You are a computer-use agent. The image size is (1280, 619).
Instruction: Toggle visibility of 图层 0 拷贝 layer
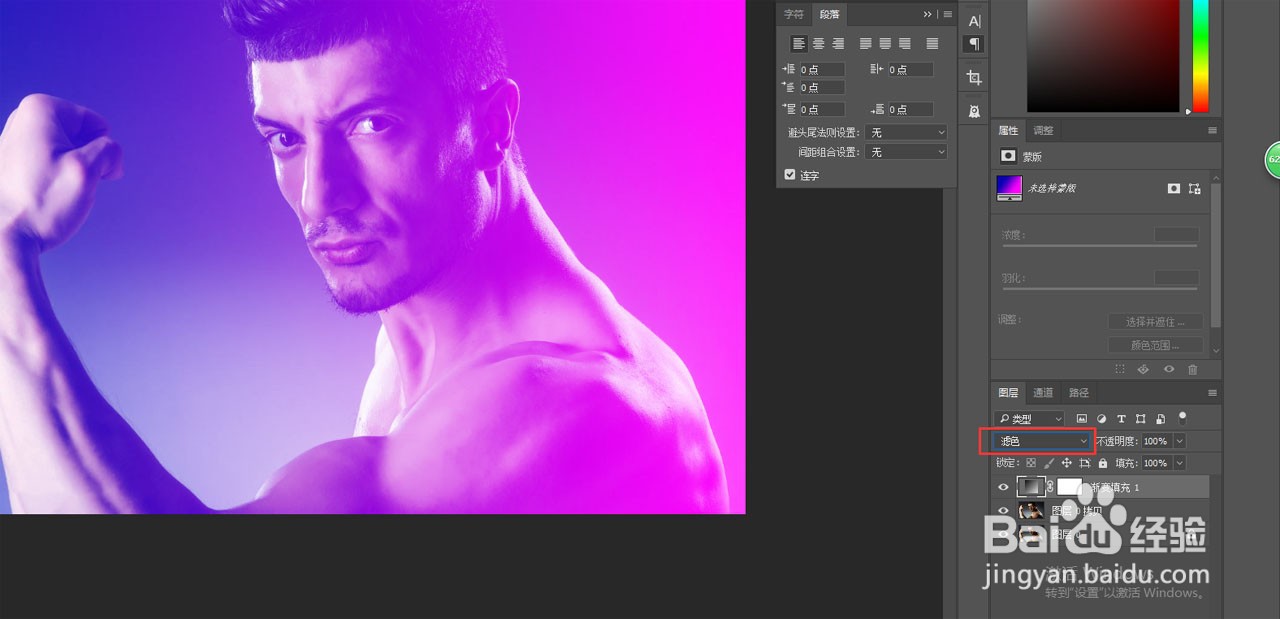pos(1004,511)
